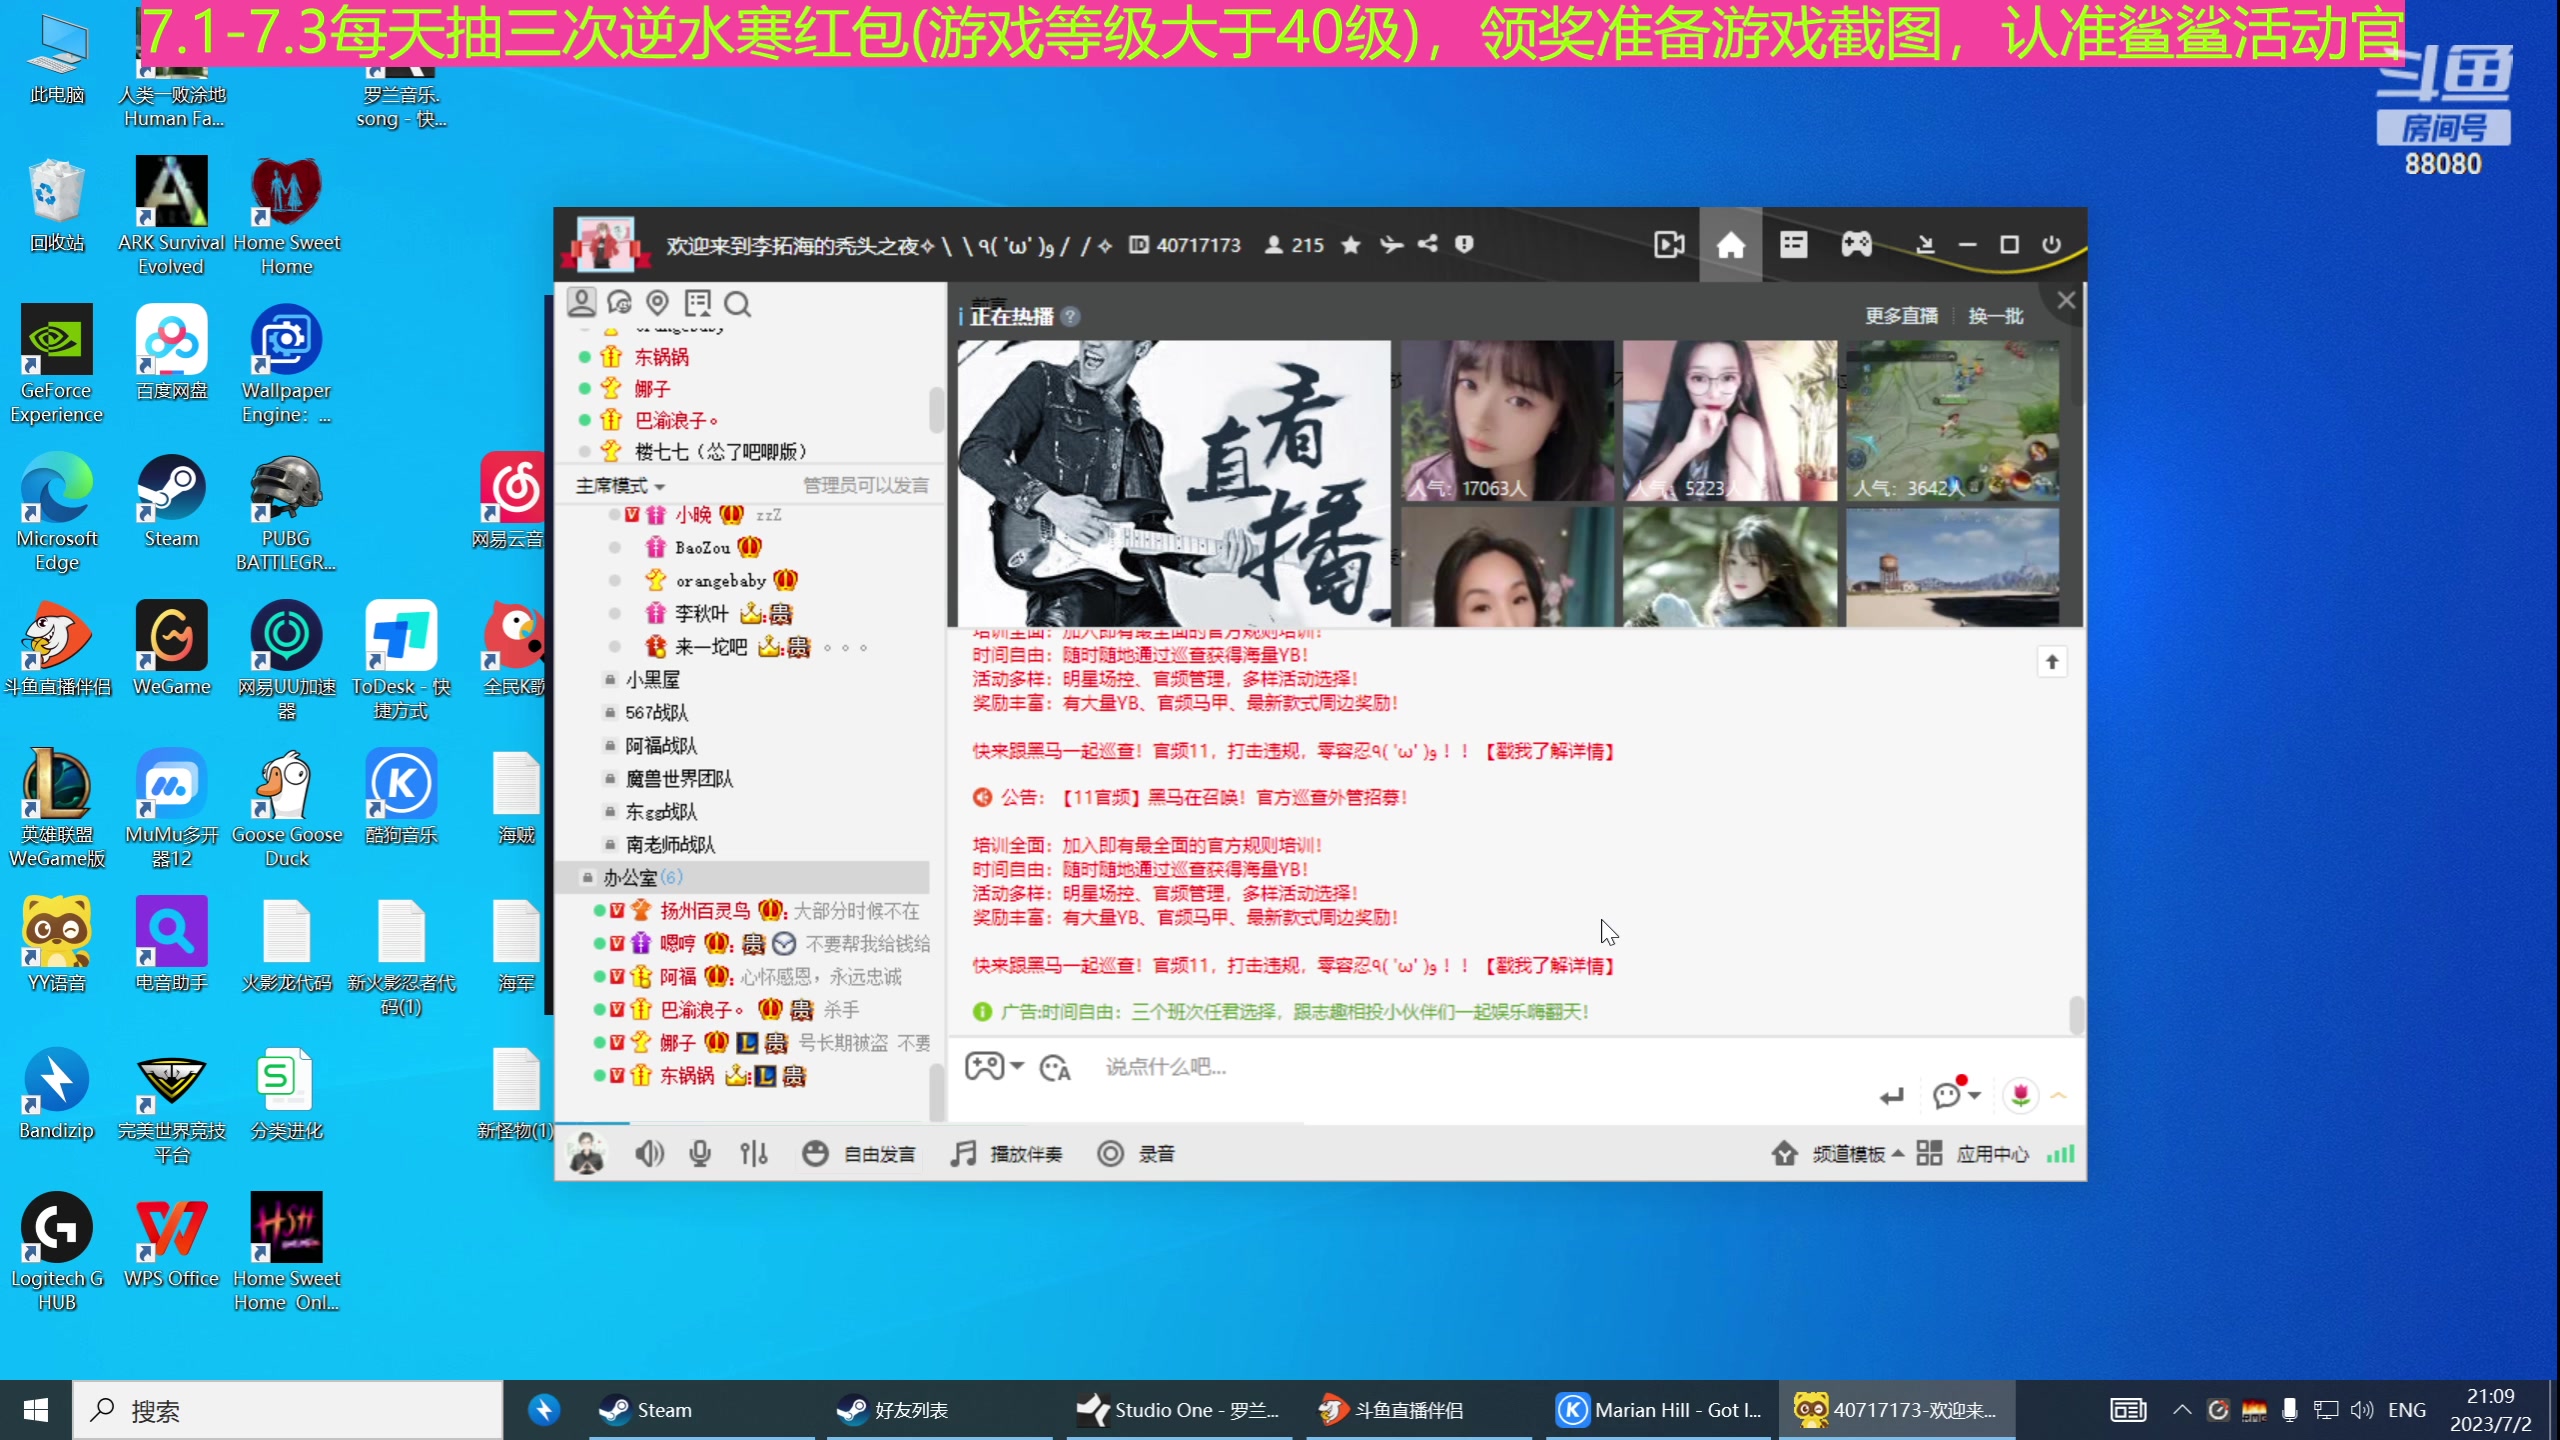Click the location pin icon in sidebar
This screenshot has width=2560, height=1440.
tap(657, 303)
